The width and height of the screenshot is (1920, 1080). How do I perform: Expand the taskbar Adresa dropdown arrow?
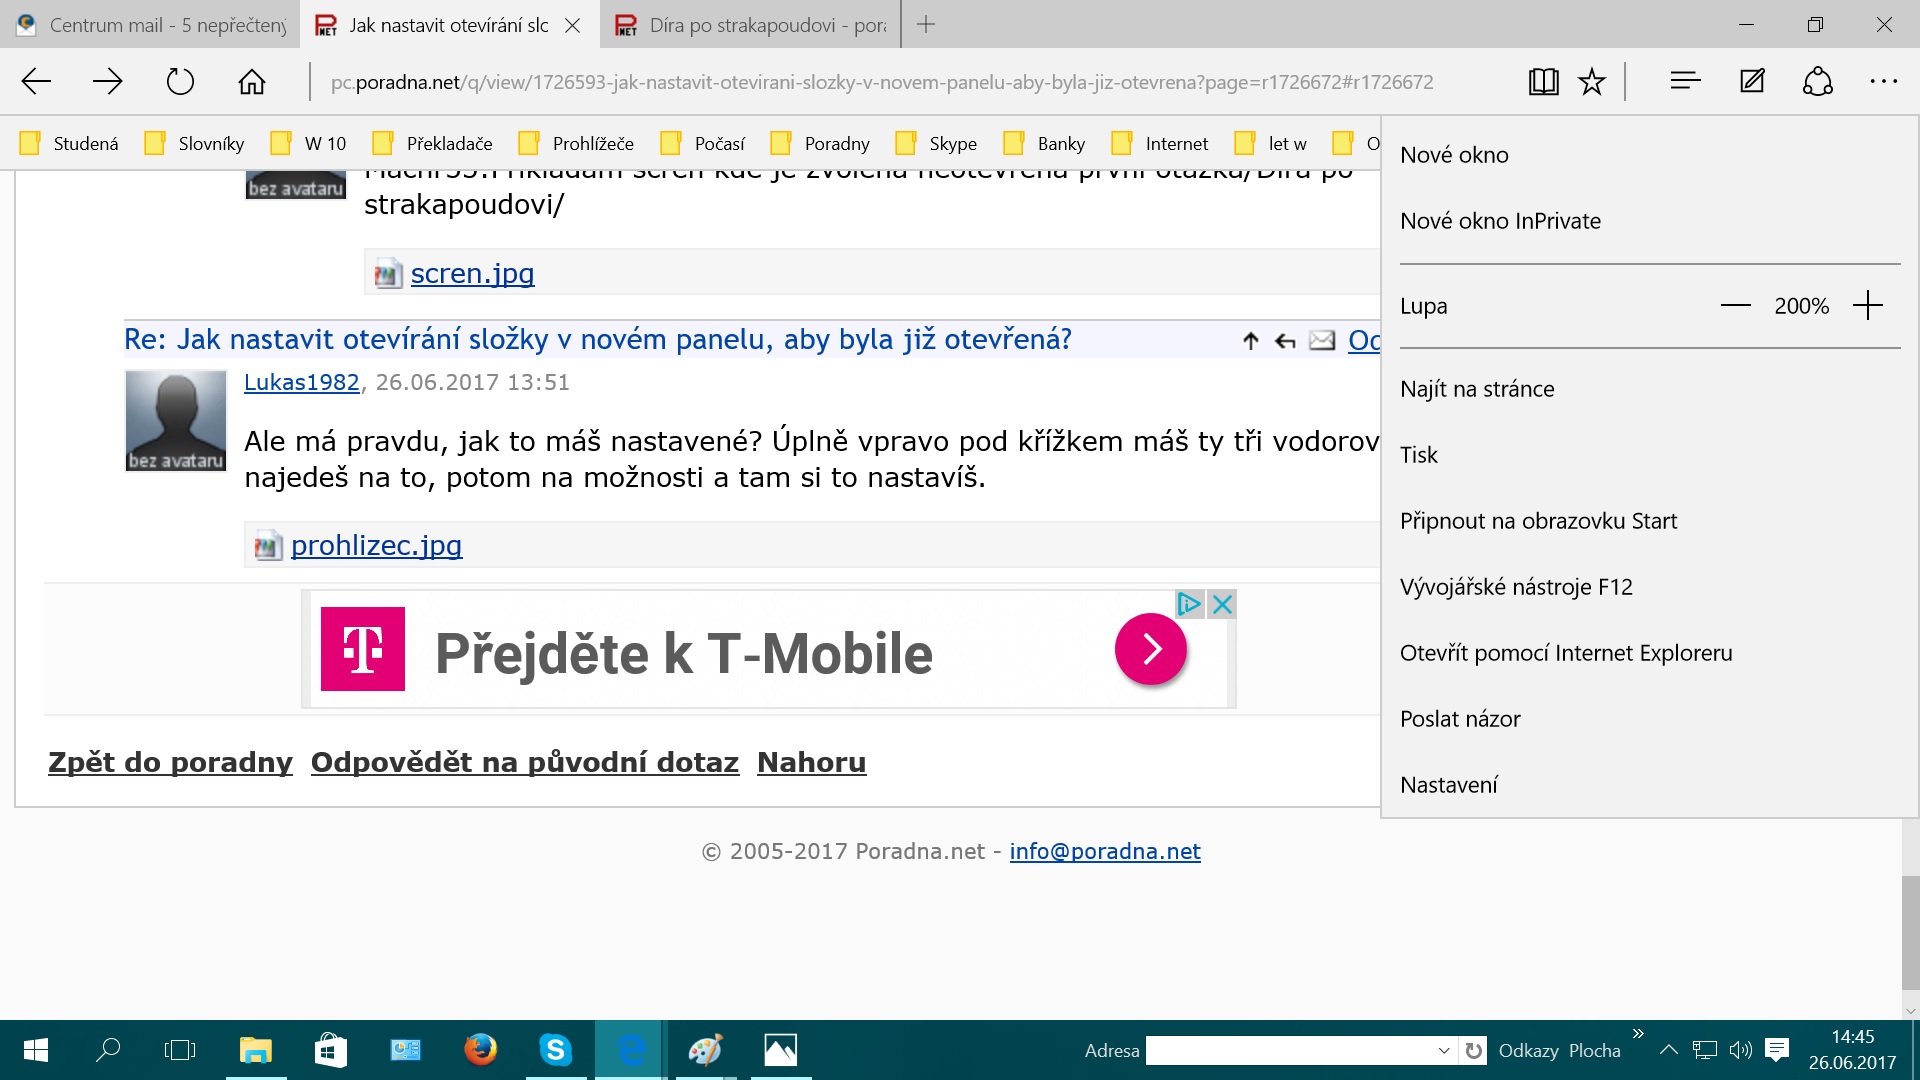[1443, 1050]
